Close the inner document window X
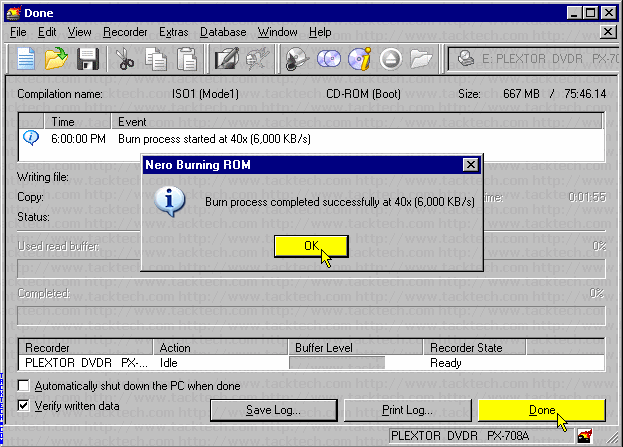623x447 pixels. [608, 32]
